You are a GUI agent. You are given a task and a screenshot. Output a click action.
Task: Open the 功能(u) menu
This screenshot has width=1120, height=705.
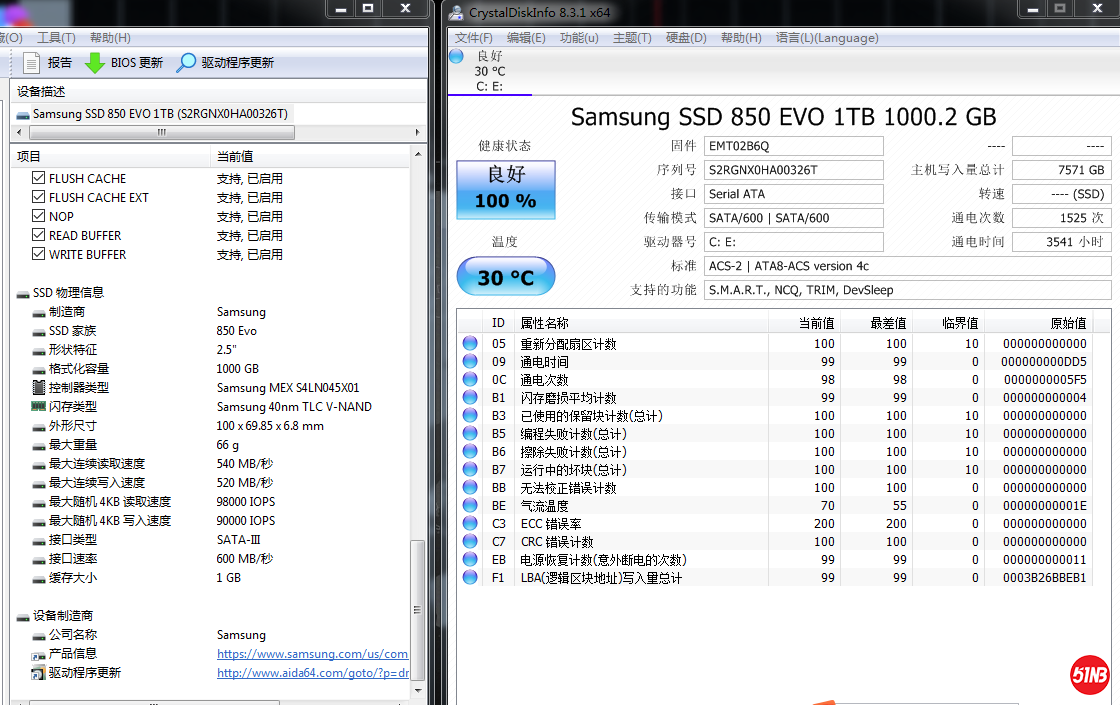coord(579,38)
